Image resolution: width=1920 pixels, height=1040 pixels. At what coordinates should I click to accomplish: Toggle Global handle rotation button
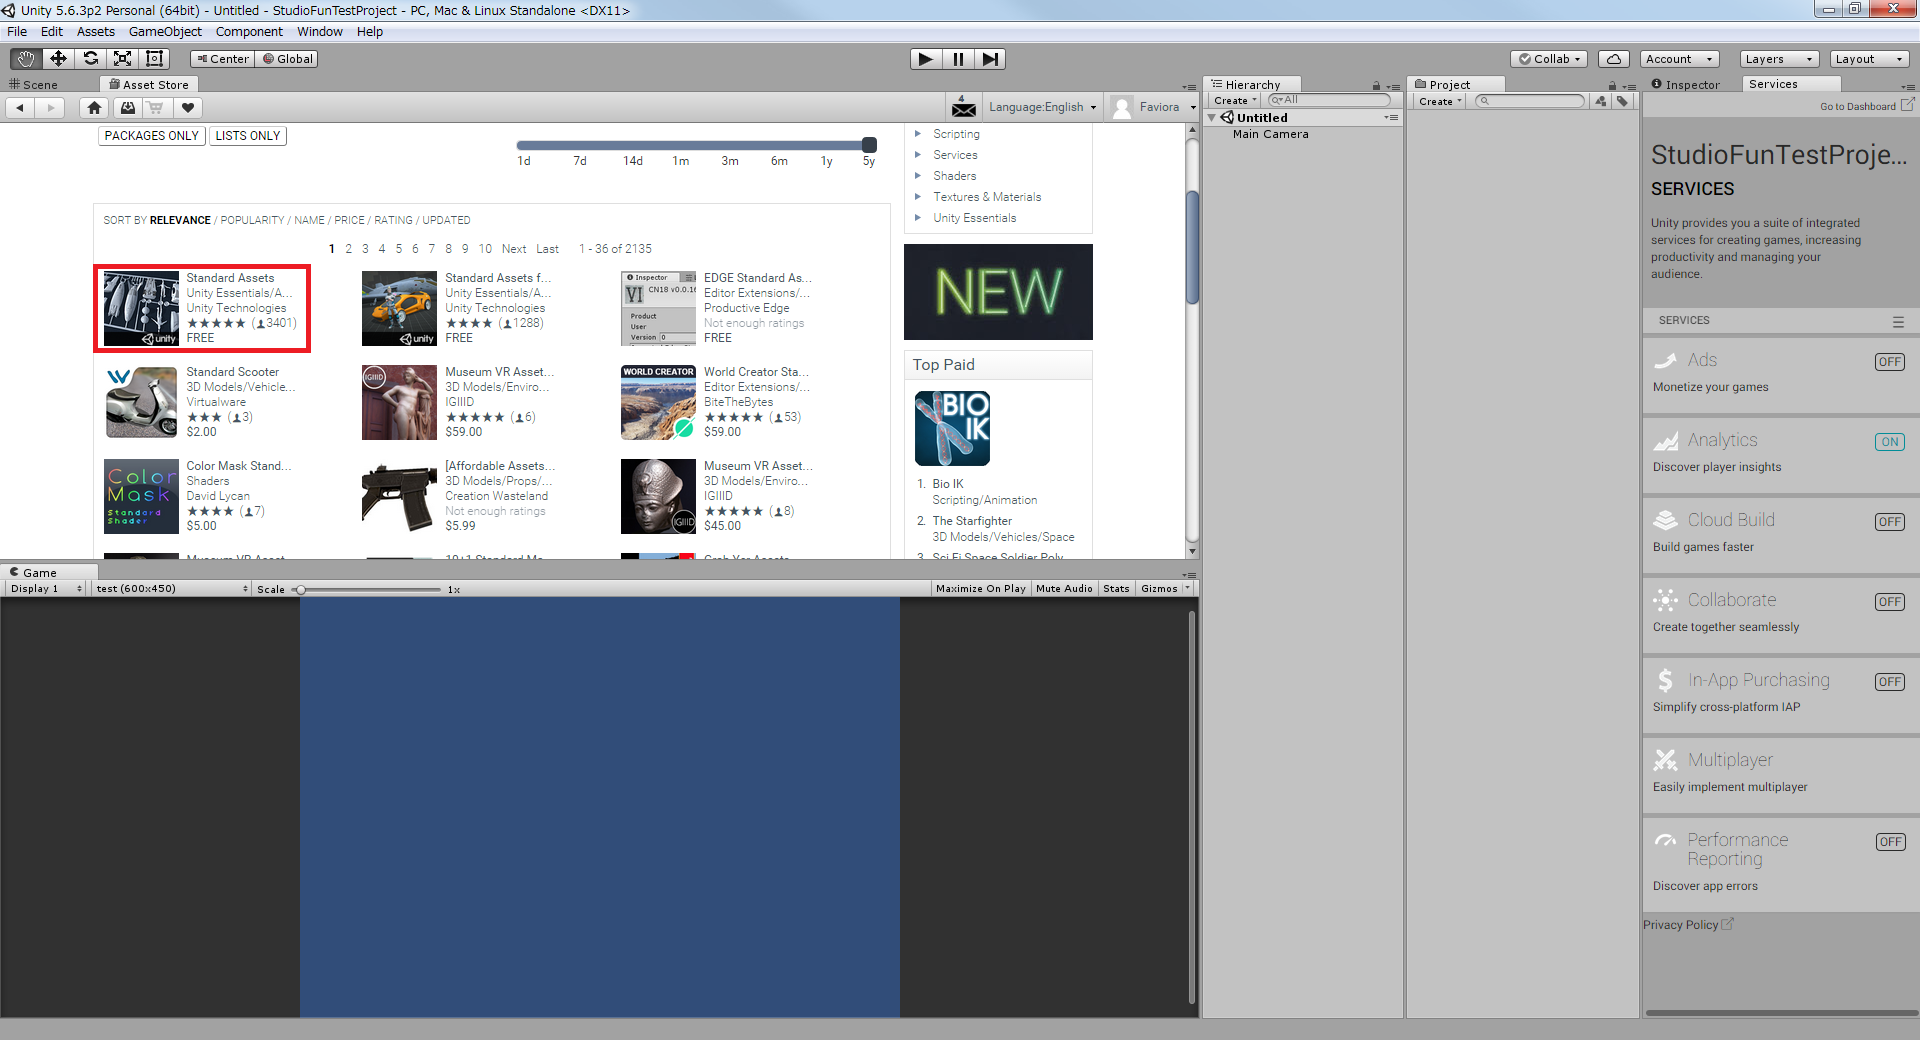287,59
